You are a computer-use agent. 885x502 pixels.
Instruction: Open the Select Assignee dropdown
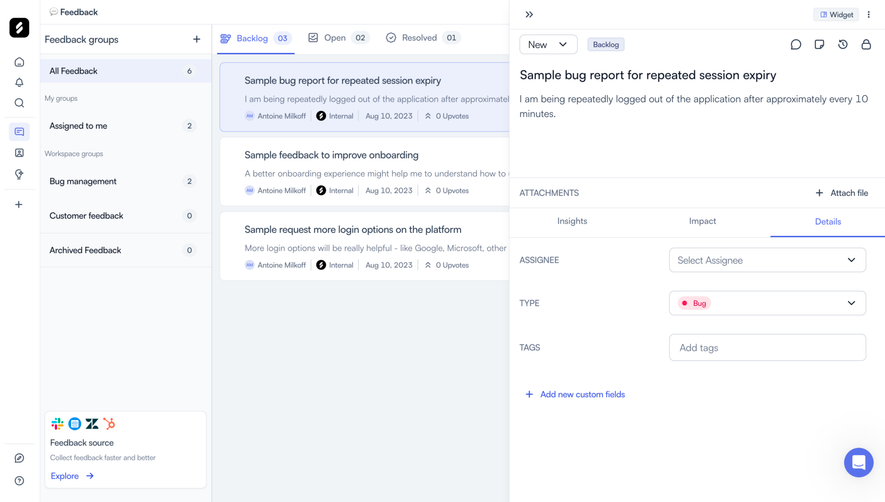pyautogui.click(x=767, y=260)
